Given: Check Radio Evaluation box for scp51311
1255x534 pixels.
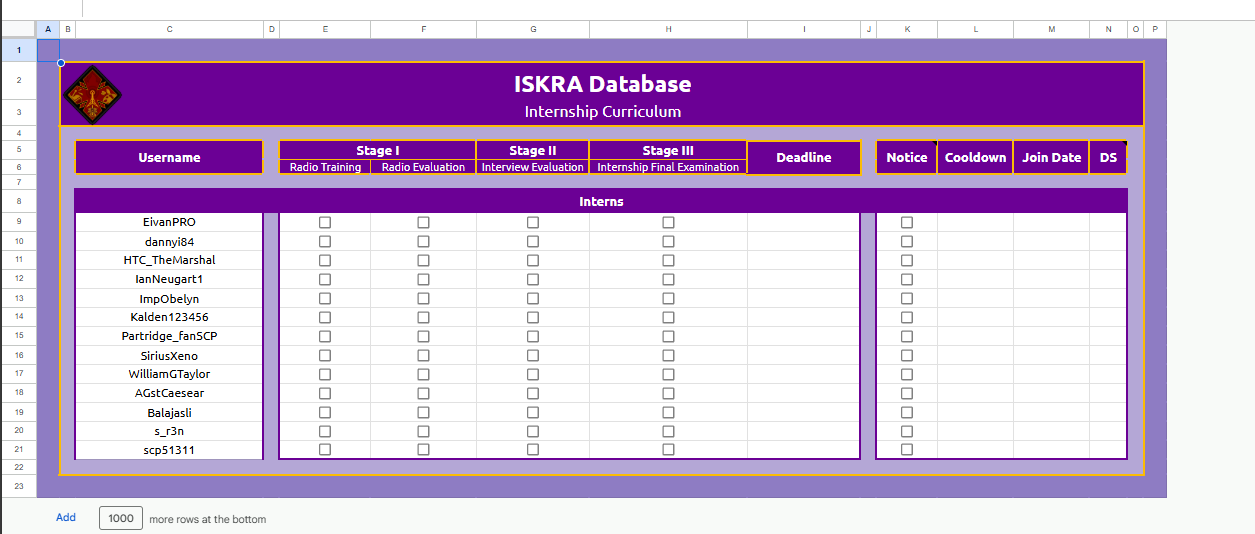Looking at the screenshot, I should pos(423,450).
